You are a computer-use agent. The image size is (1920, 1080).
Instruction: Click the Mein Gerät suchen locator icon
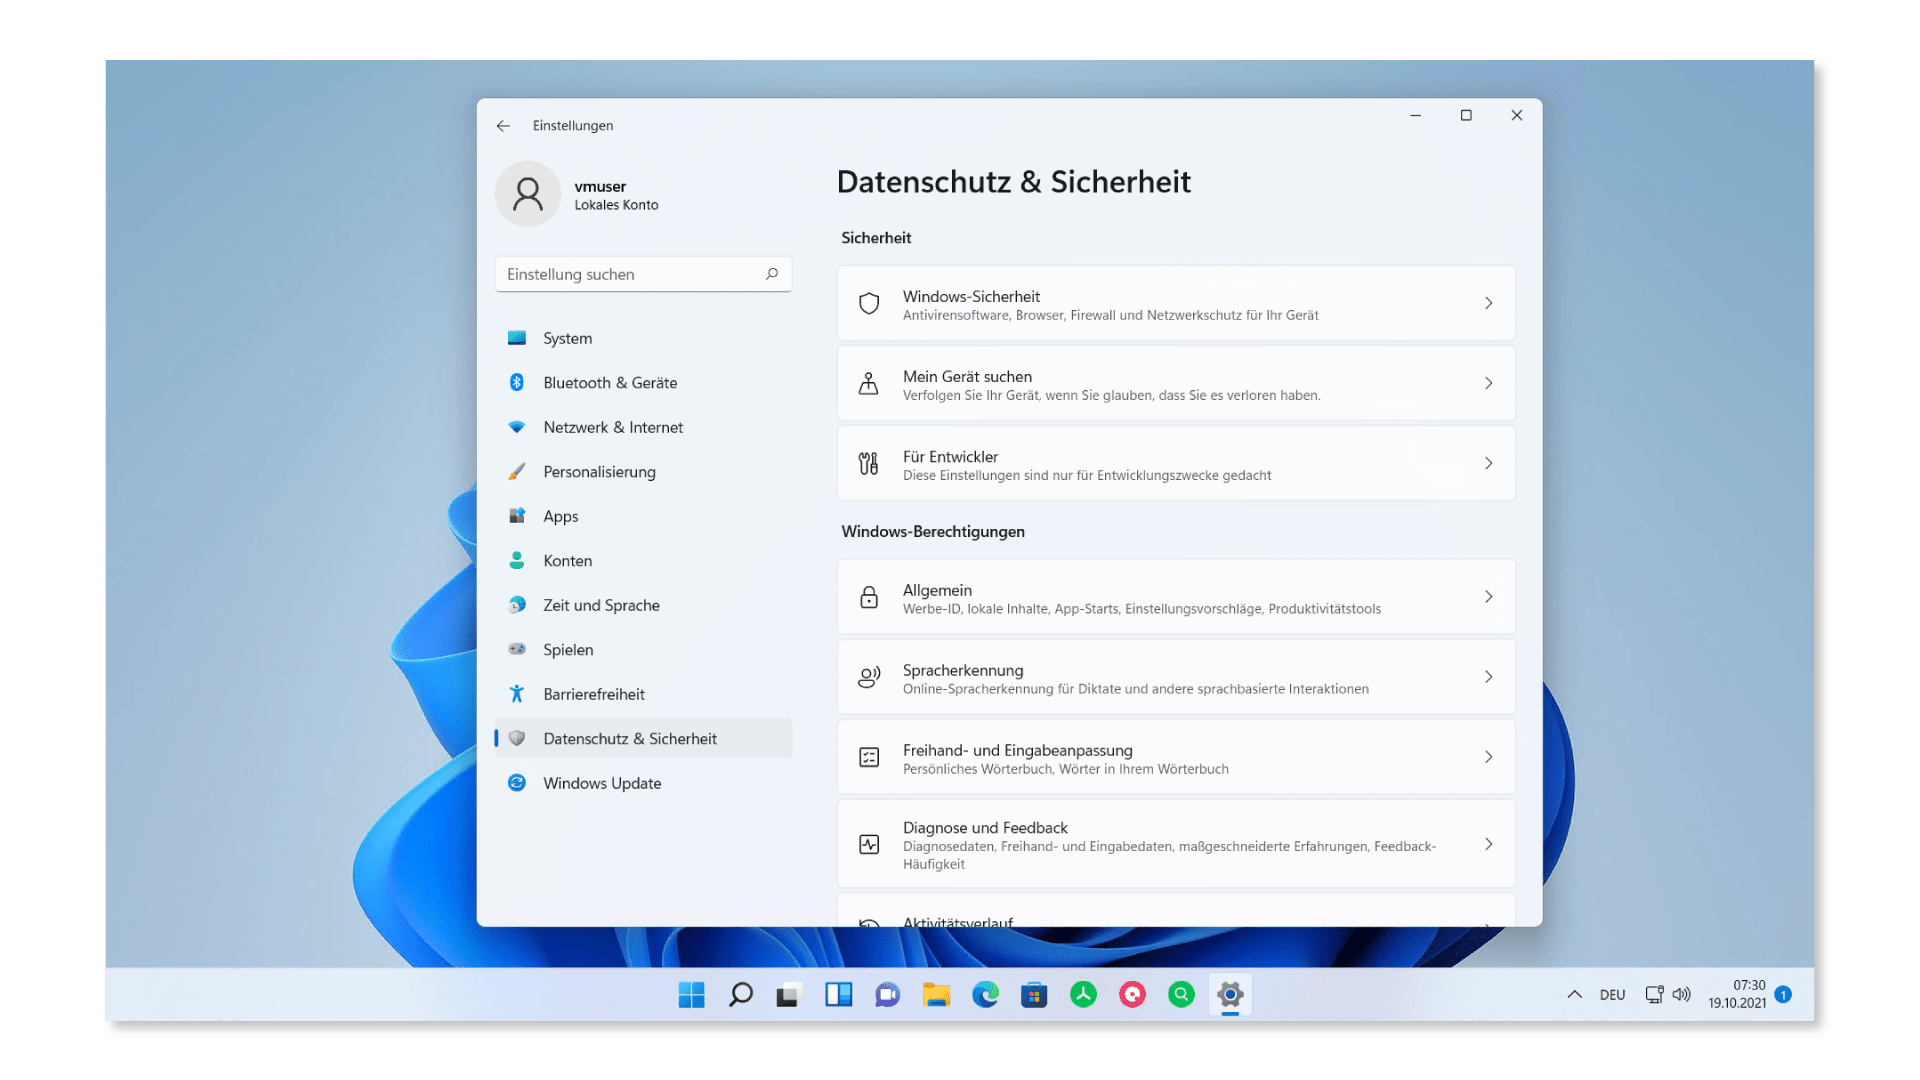[869, 384]
